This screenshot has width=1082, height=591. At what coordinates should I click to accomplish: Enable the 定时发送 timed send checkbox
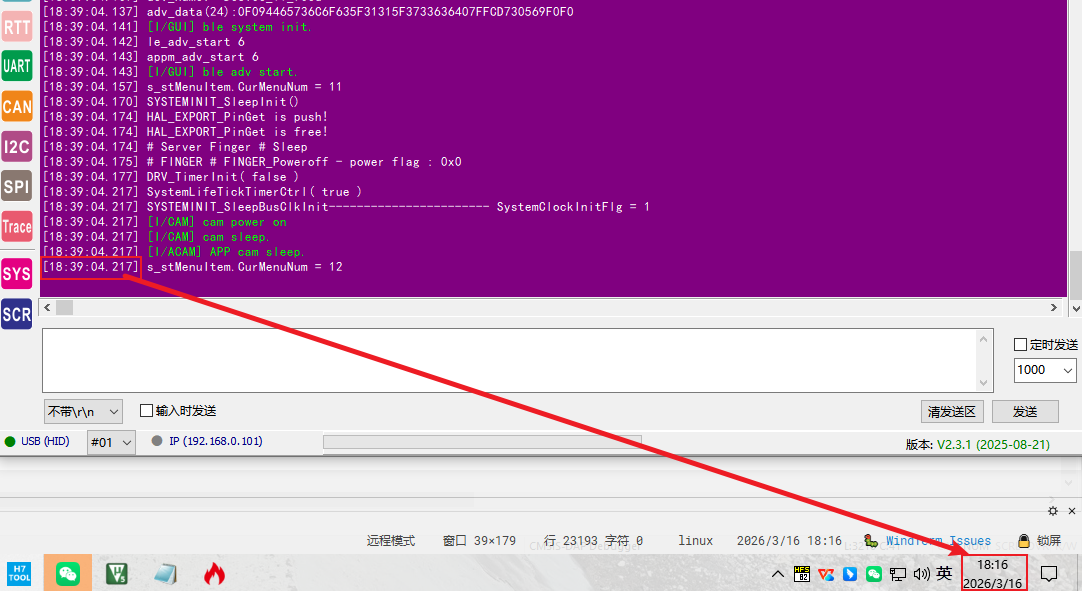(x=1021, y=345)
